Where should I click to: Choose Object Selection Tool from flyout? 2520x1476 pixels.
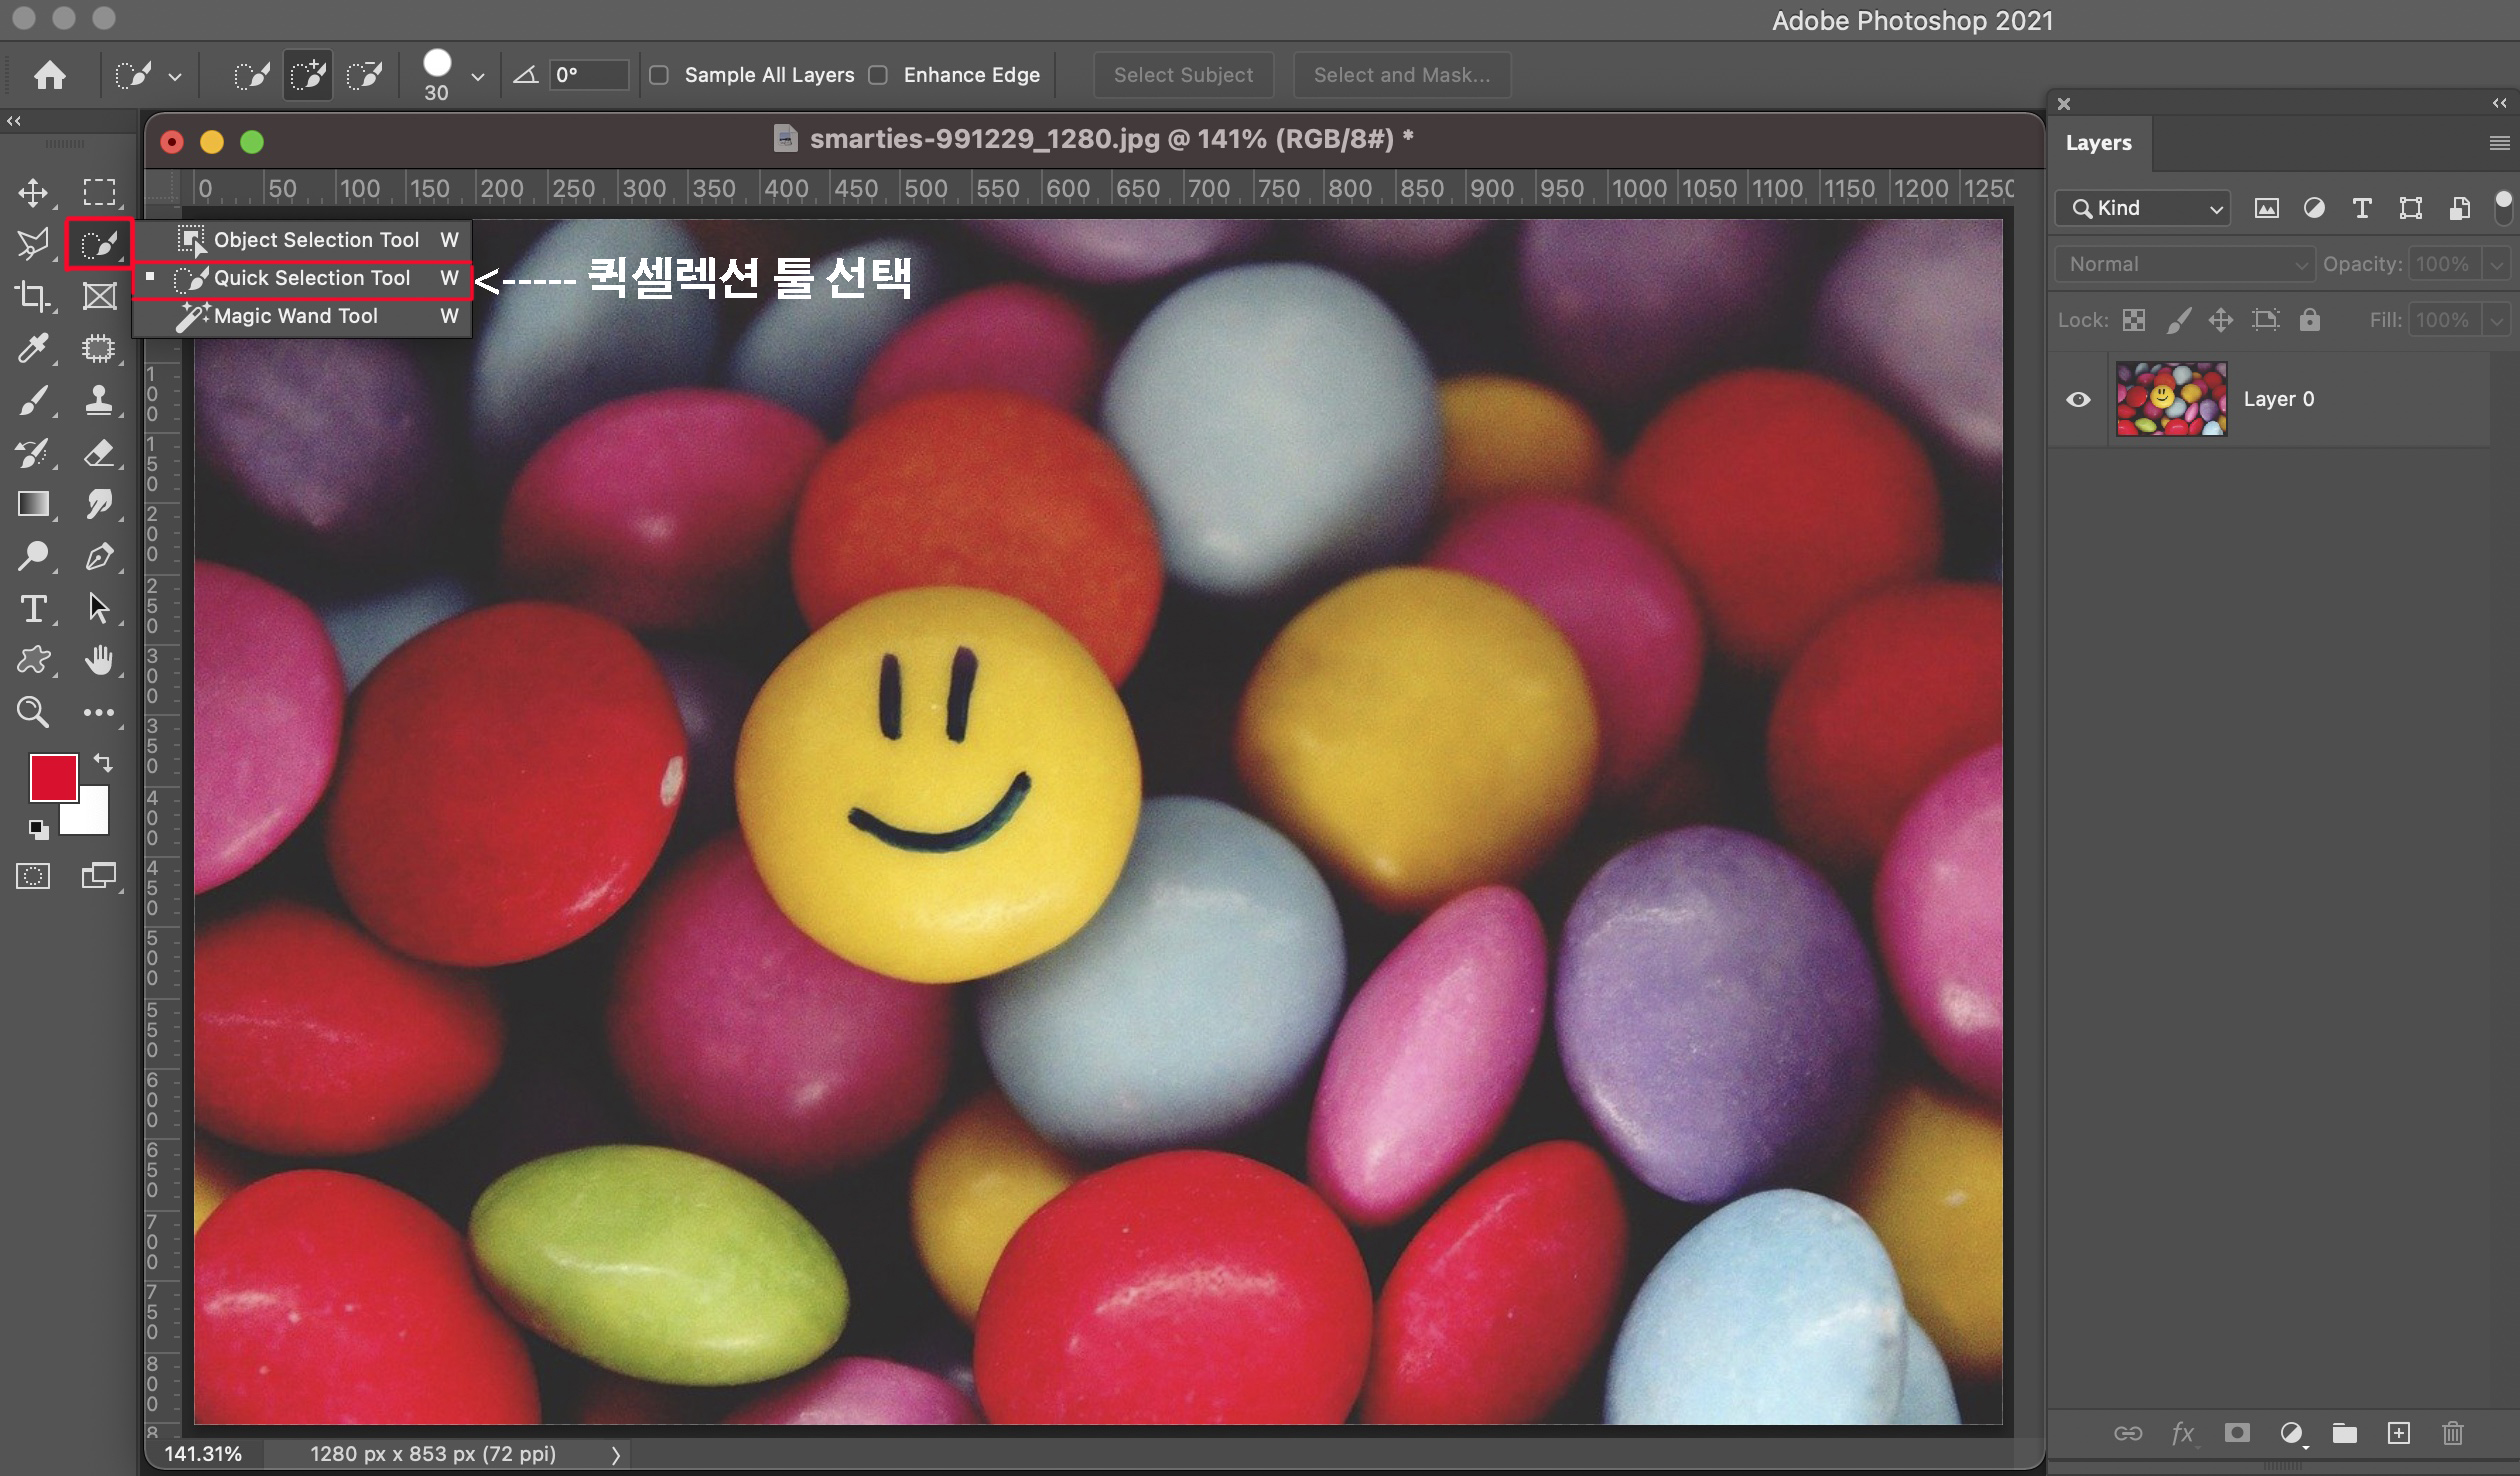(x=316, y=240)
